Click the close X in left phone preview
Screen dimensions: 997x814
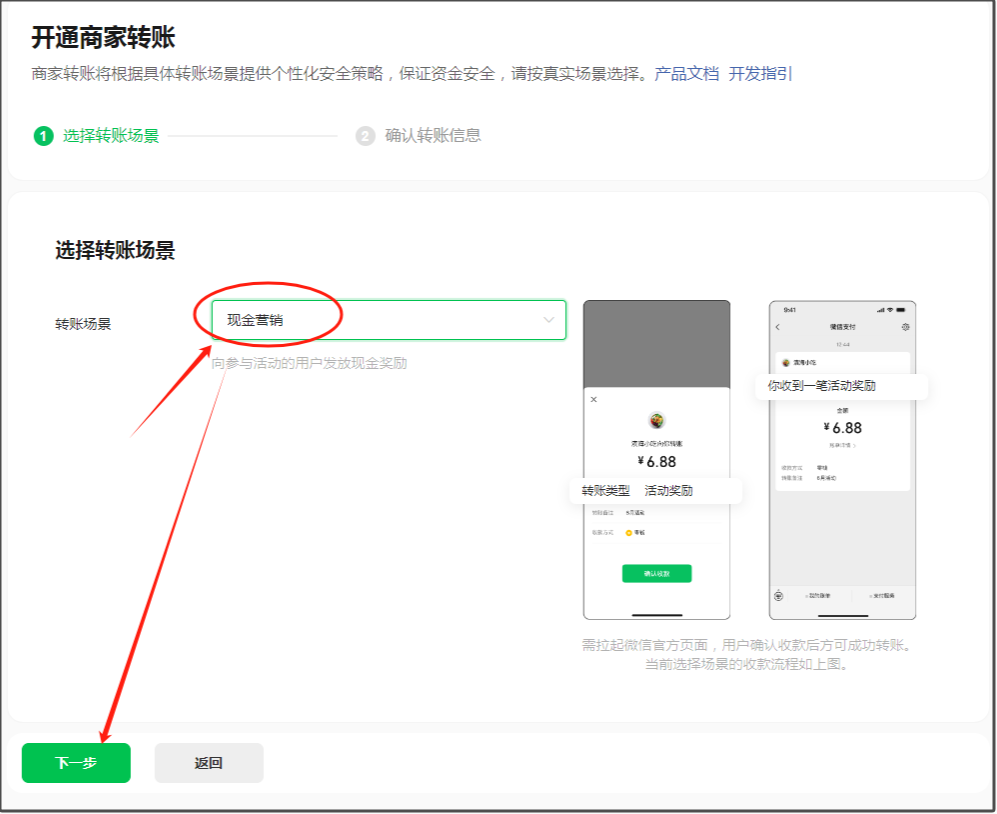click(x=593, y=399)
